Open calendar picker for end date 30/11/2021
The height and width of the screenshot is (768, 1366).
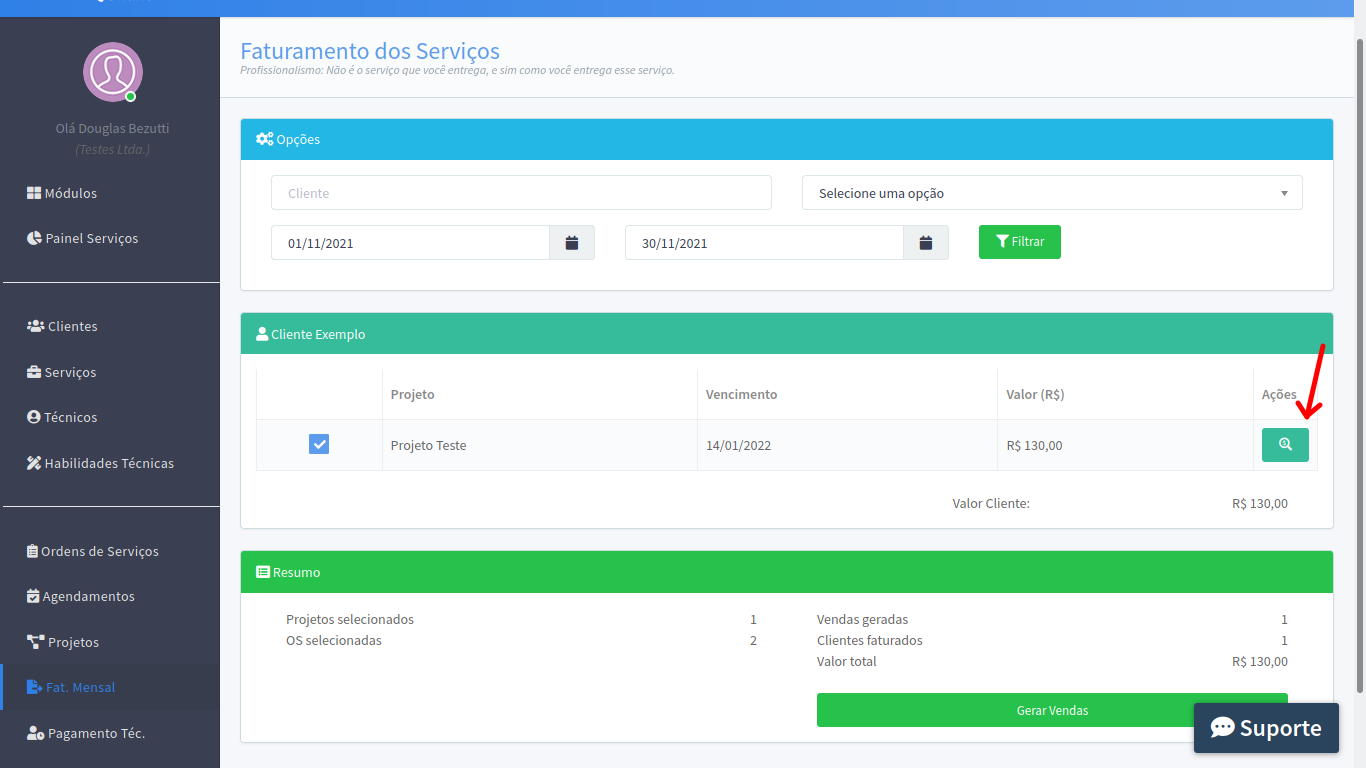[926, 243]
